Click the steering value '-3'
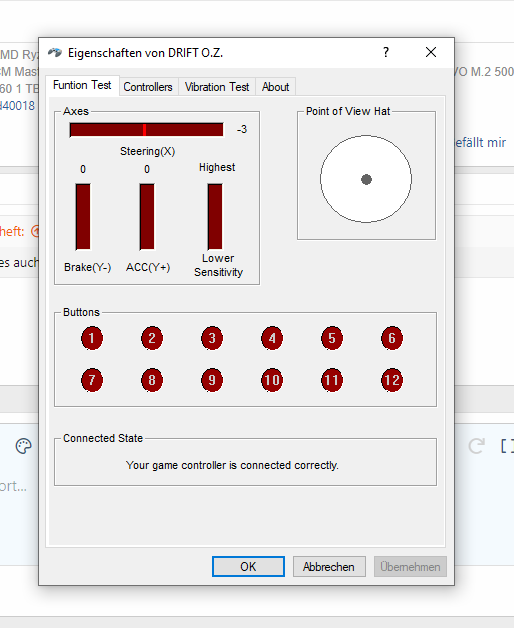This screenshot has height=628, width=514. 242,130
